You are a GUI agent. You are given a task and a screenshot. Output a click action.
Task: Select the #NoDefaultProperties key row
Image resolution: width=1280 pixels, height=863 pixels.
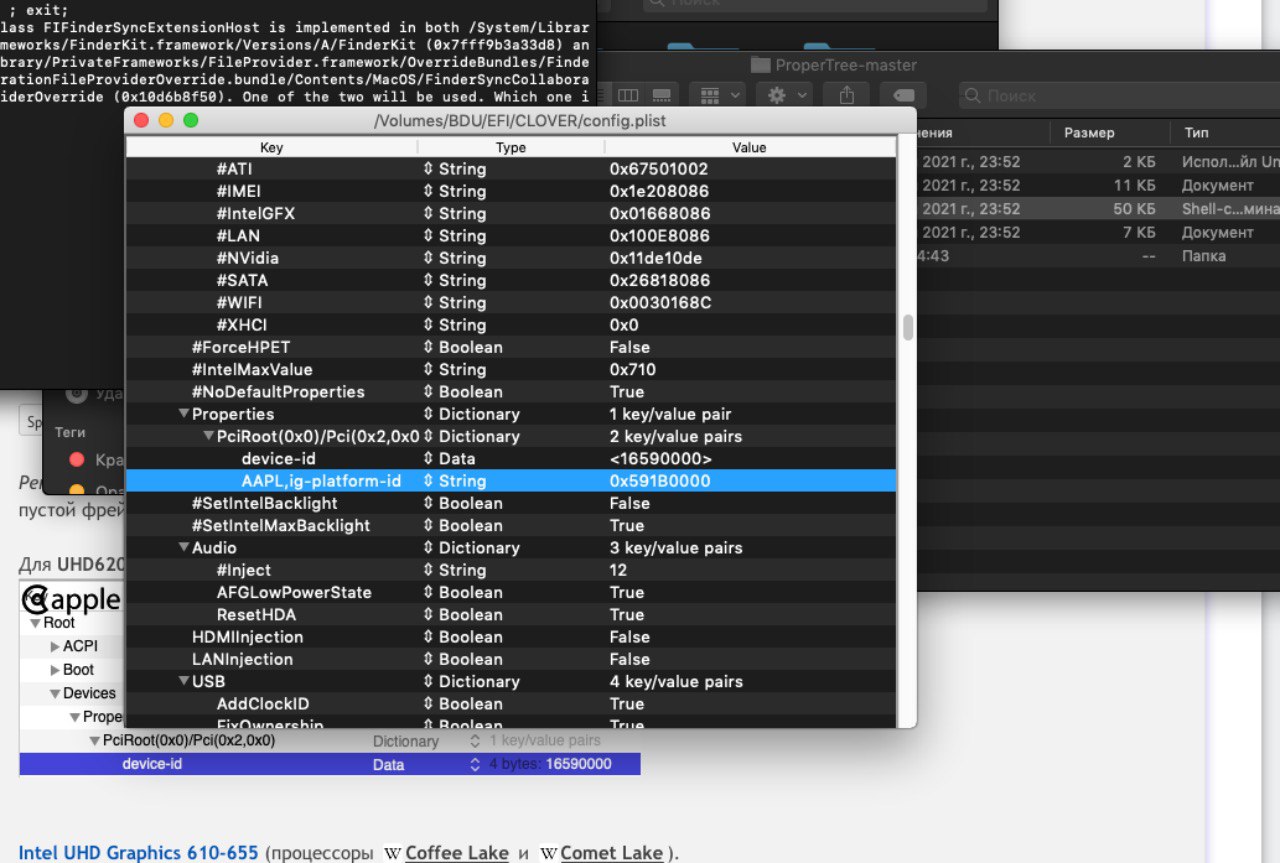[510, 392]
